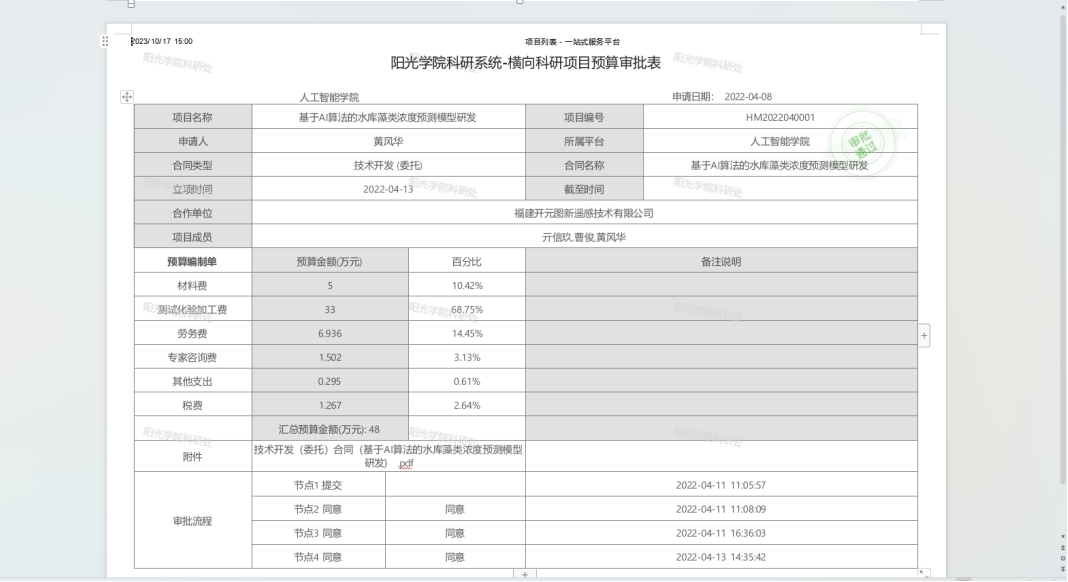Image resolution: width=1068 pixels, height=582 pixels.
Task: Click the 节点1 提交 cell
Action: 318,485
